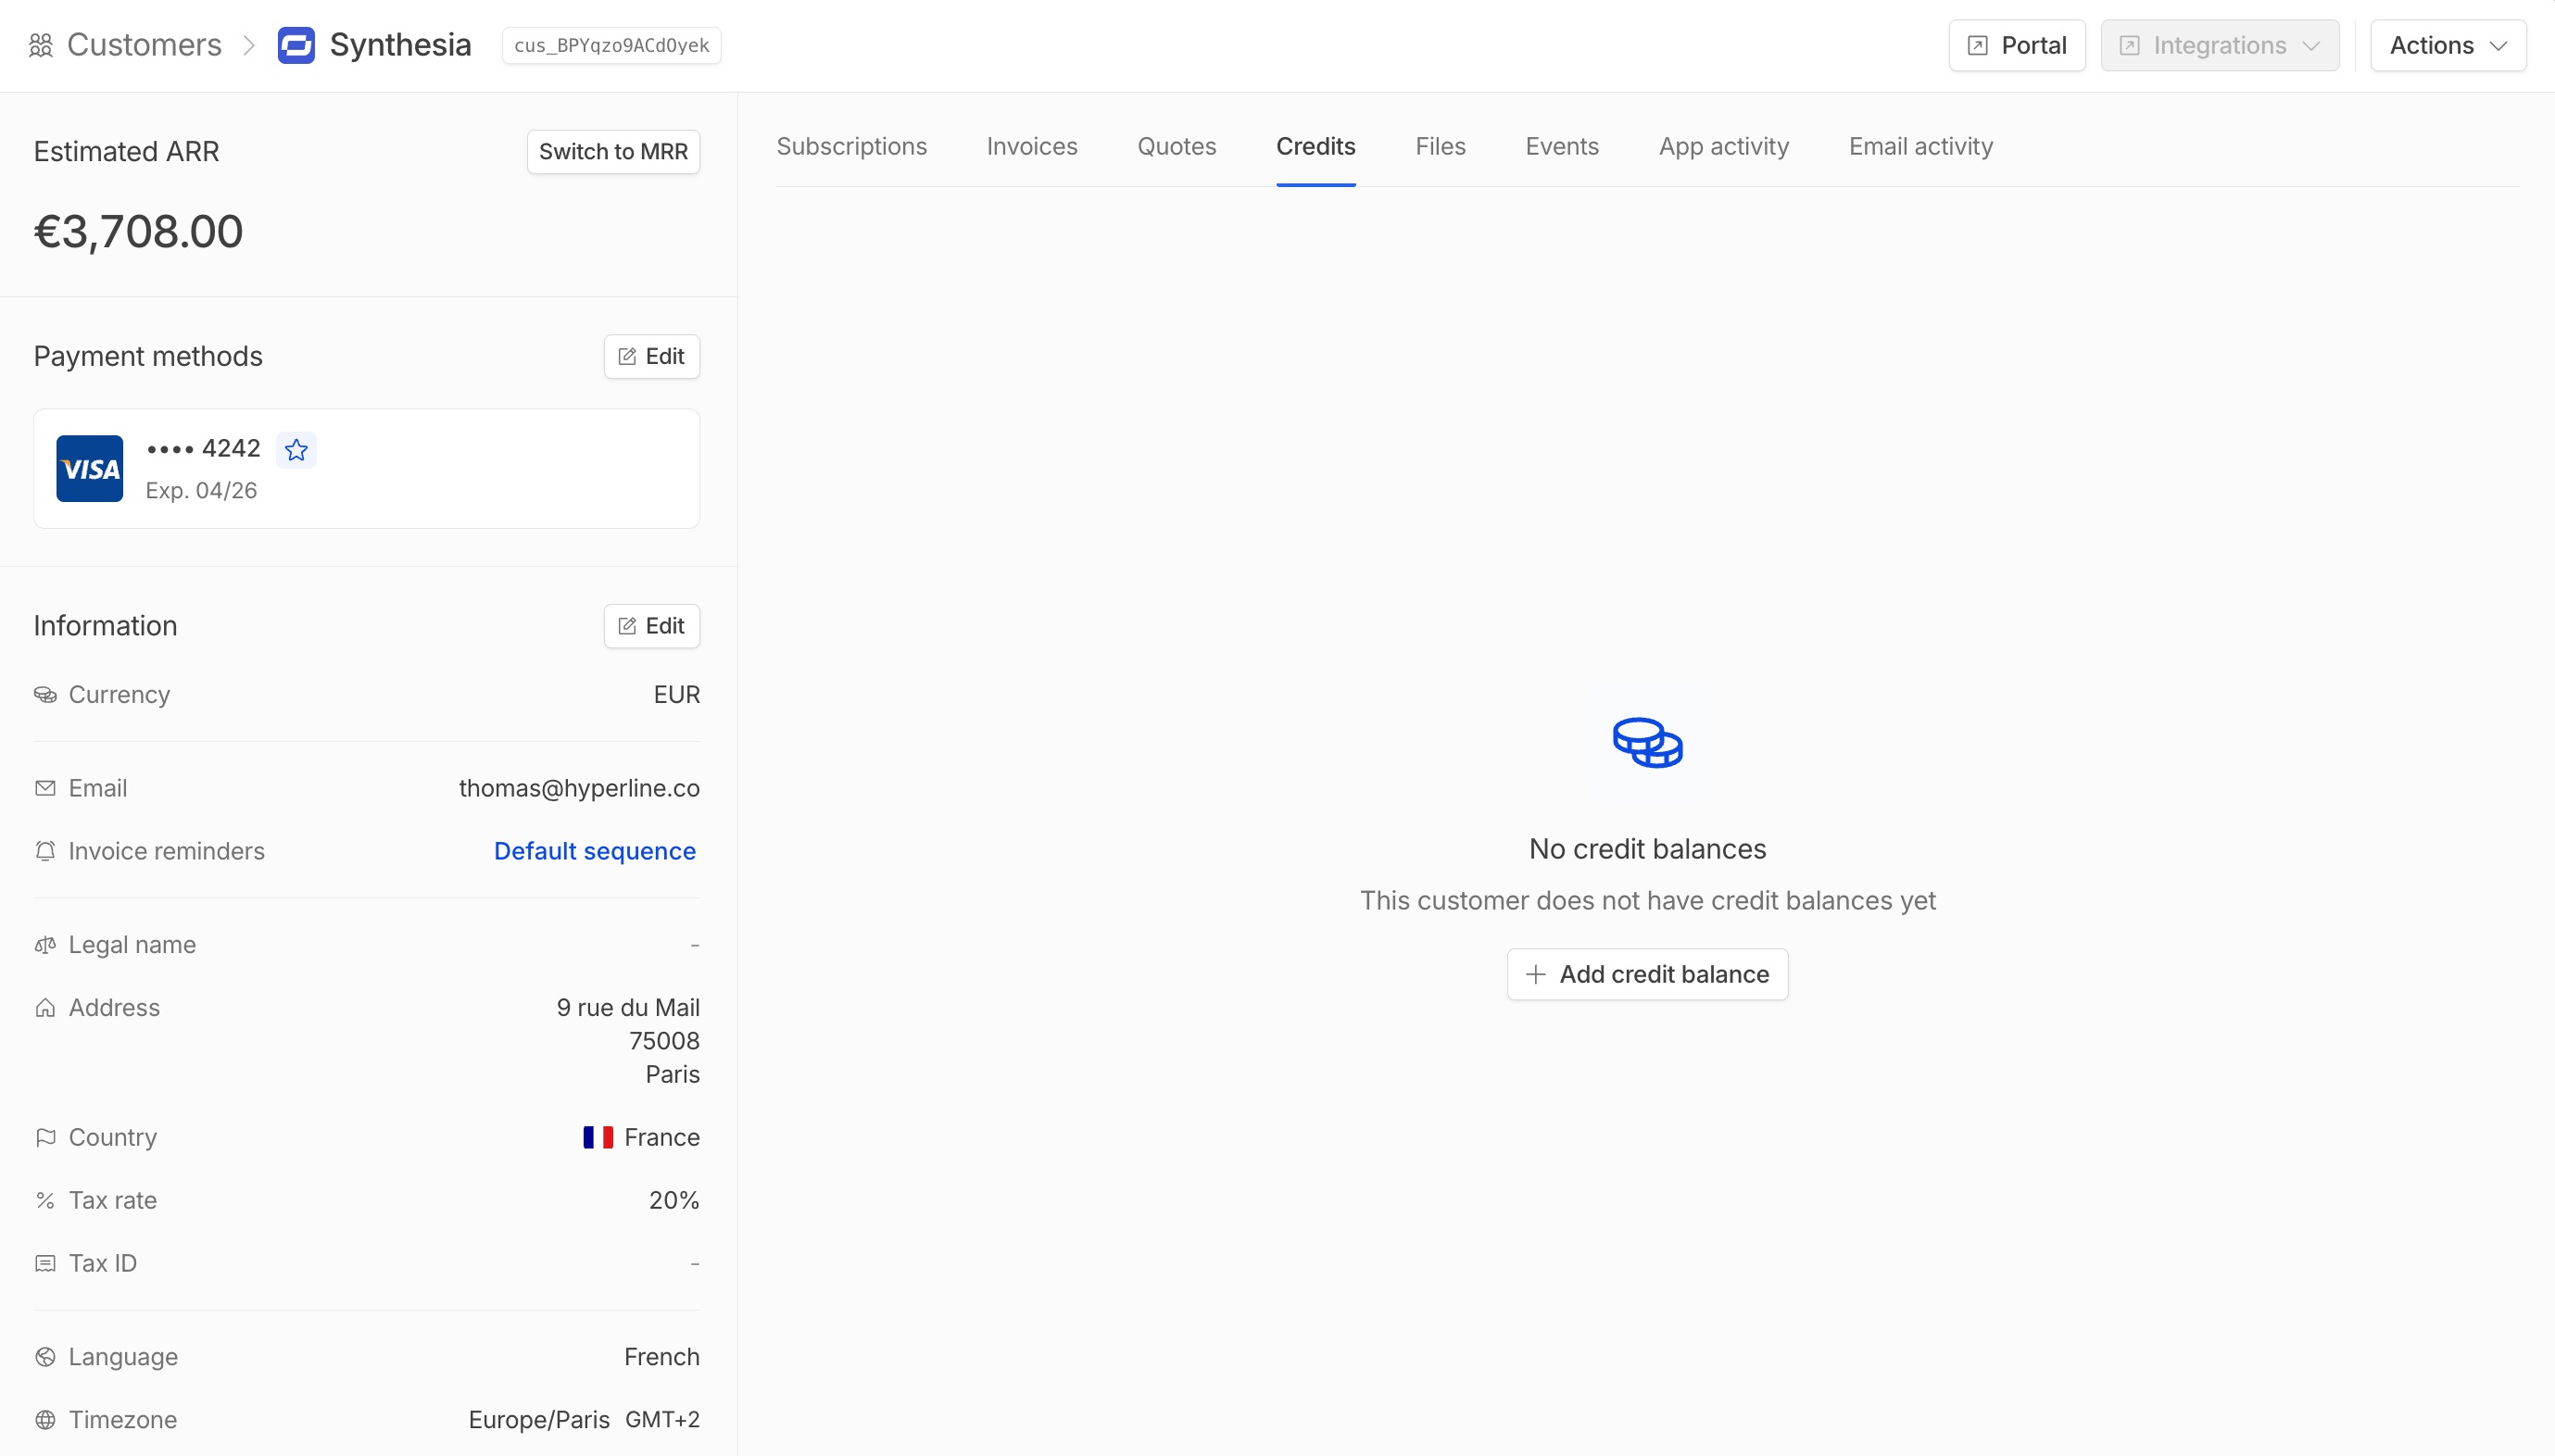Image resolution: width=2555 pixels, height=1456 pixels.
Task: Click the French language value
Action: pyautogui.click(x=661, y=1357)
